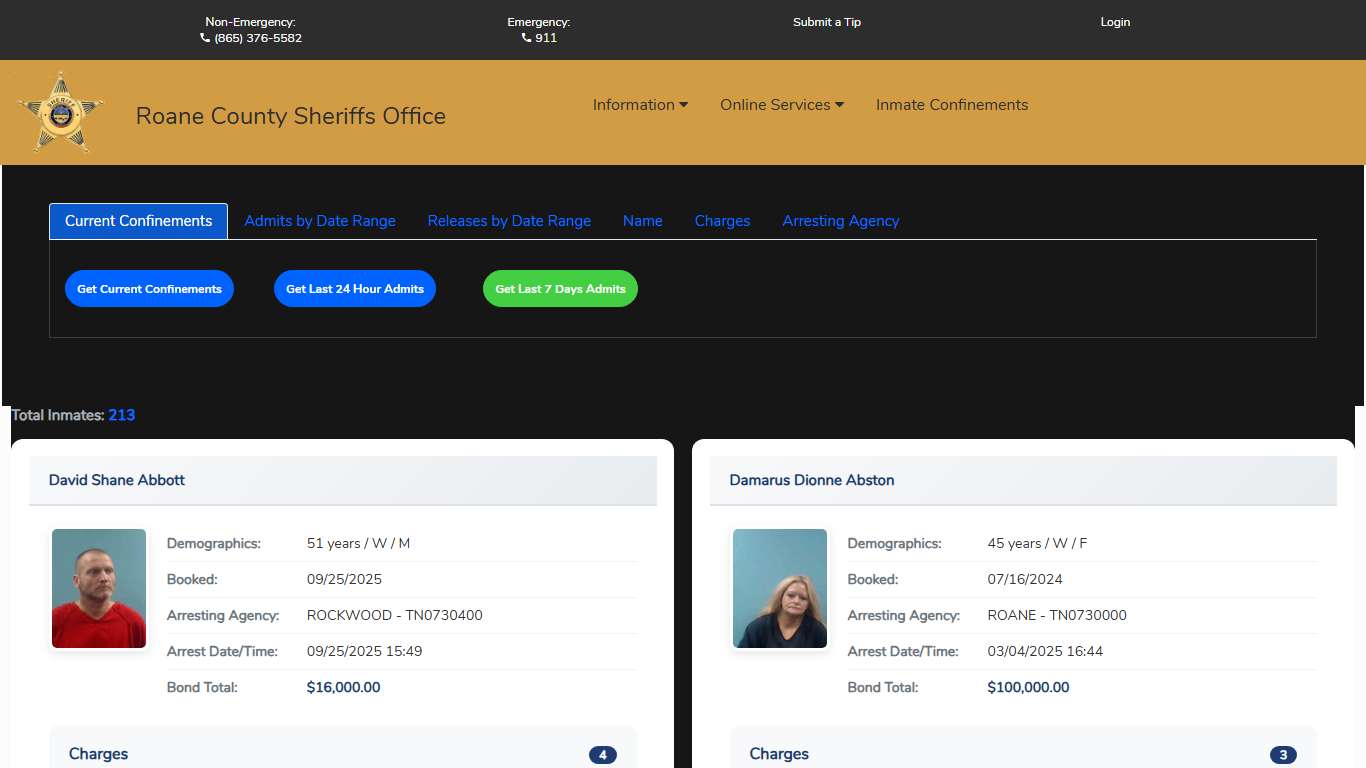Open the Login page
This screenshot has height=768, width=1366.
pos(1114,22)
